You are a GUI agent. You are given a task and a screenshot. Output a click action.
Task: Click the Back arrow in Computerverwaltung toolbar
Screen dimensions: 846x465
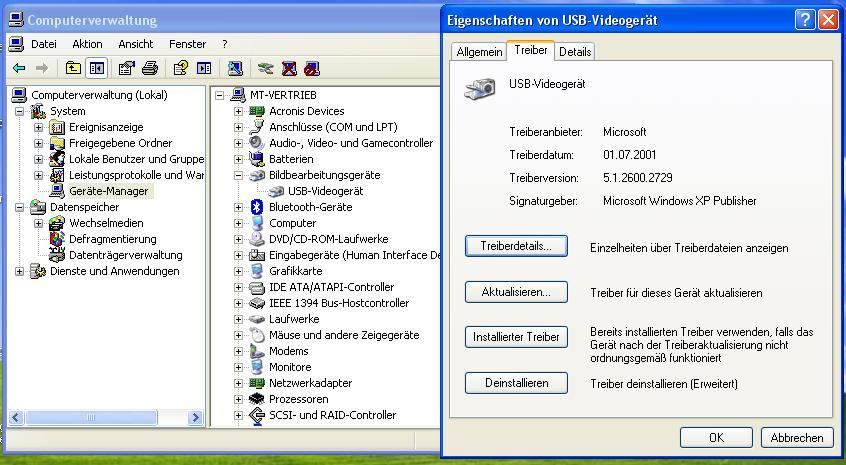click(19, 68)
